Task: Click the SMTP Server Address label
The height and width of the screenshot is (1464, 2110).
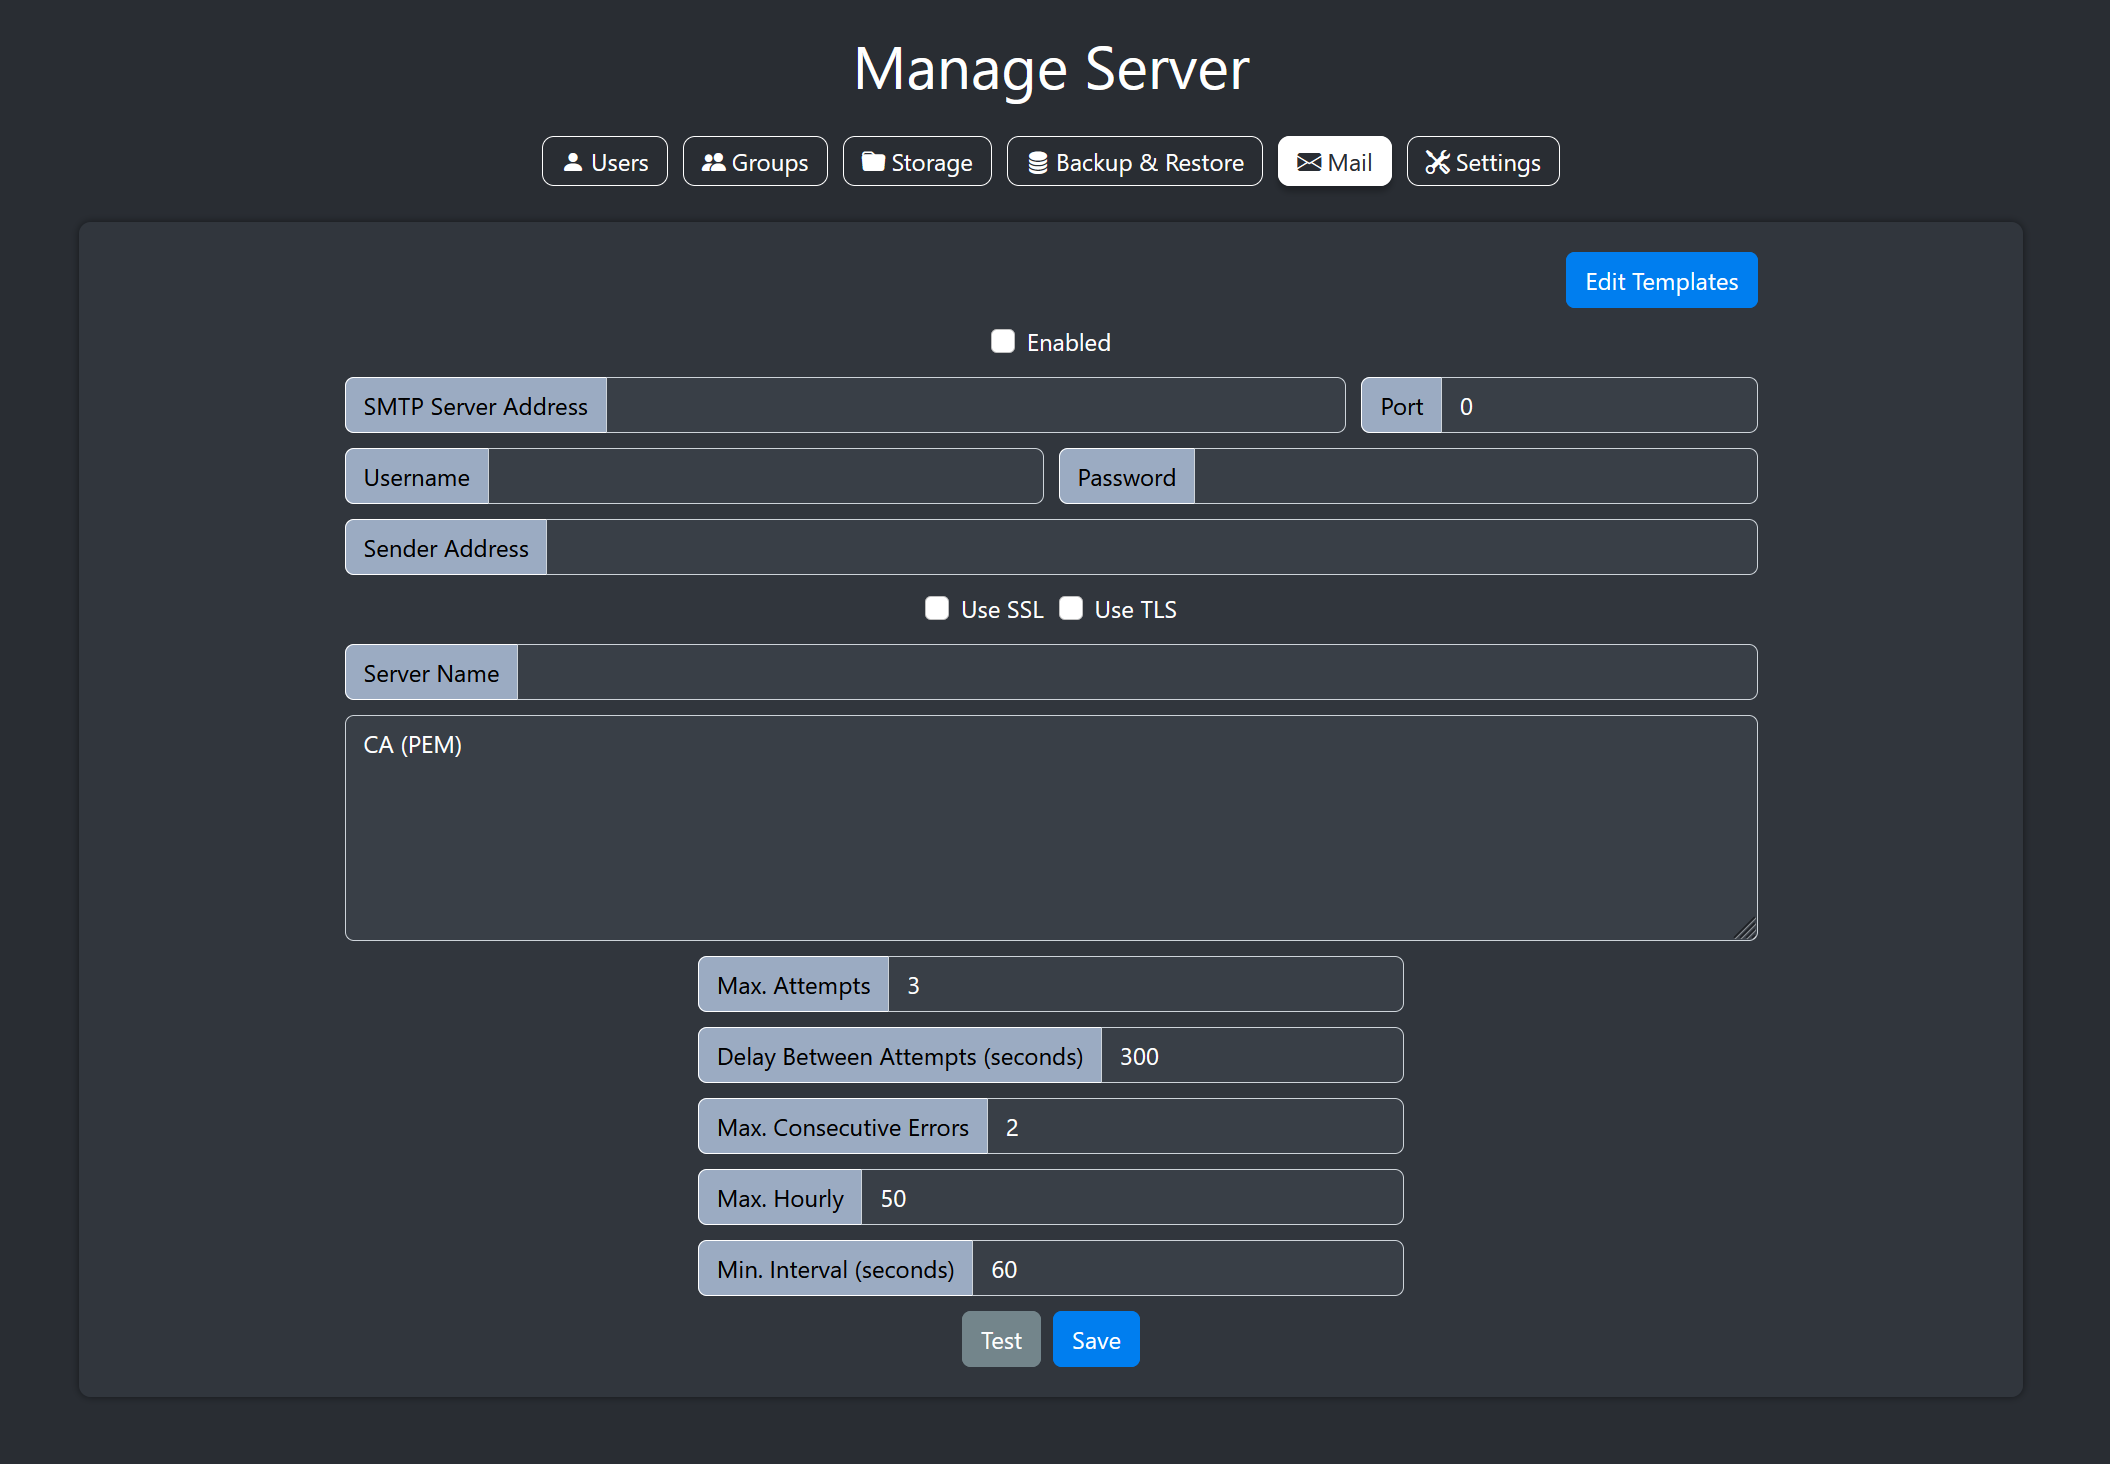Action: pos(476,406)
